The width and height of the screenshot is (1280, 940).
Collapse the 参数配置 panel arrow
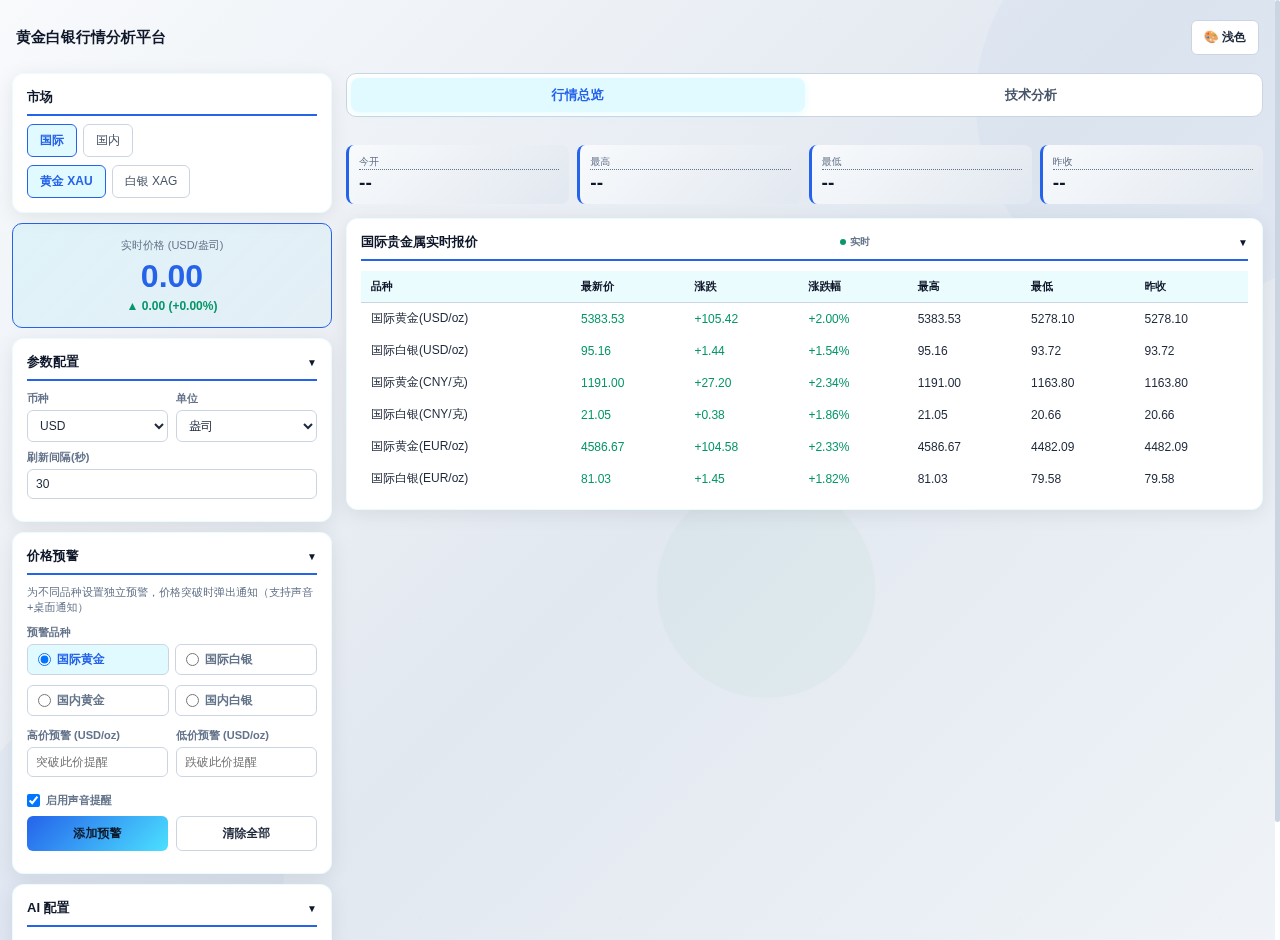click(x=311, y=362)
